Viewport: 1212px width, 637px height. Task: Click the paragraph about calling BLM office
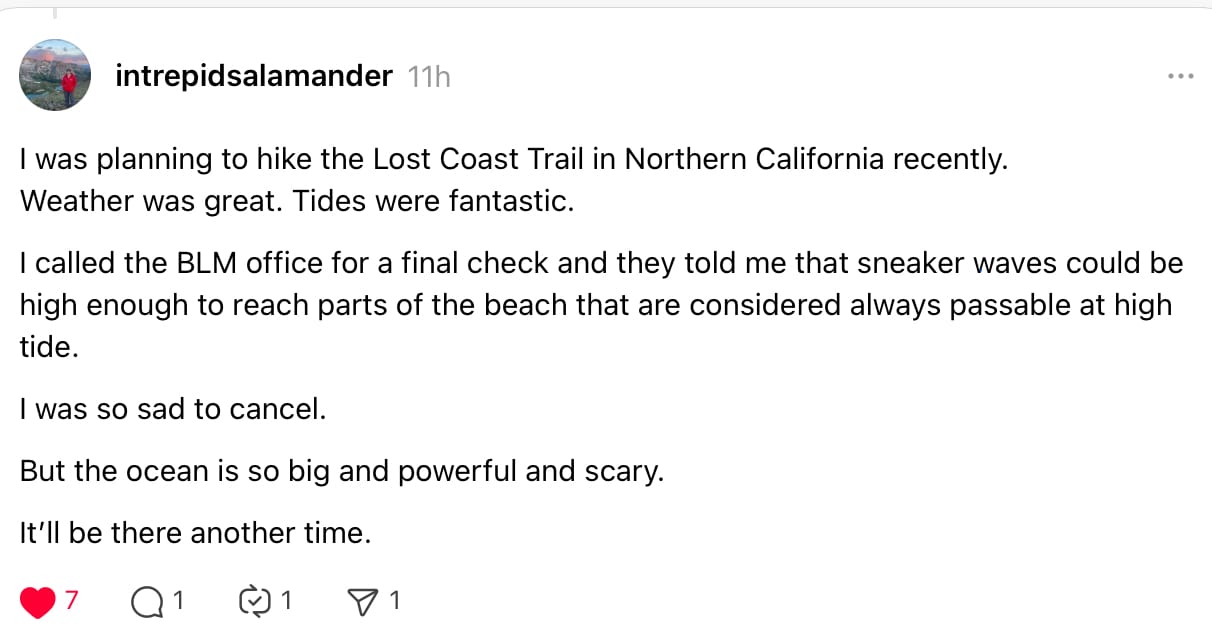[x=601, y=305]
